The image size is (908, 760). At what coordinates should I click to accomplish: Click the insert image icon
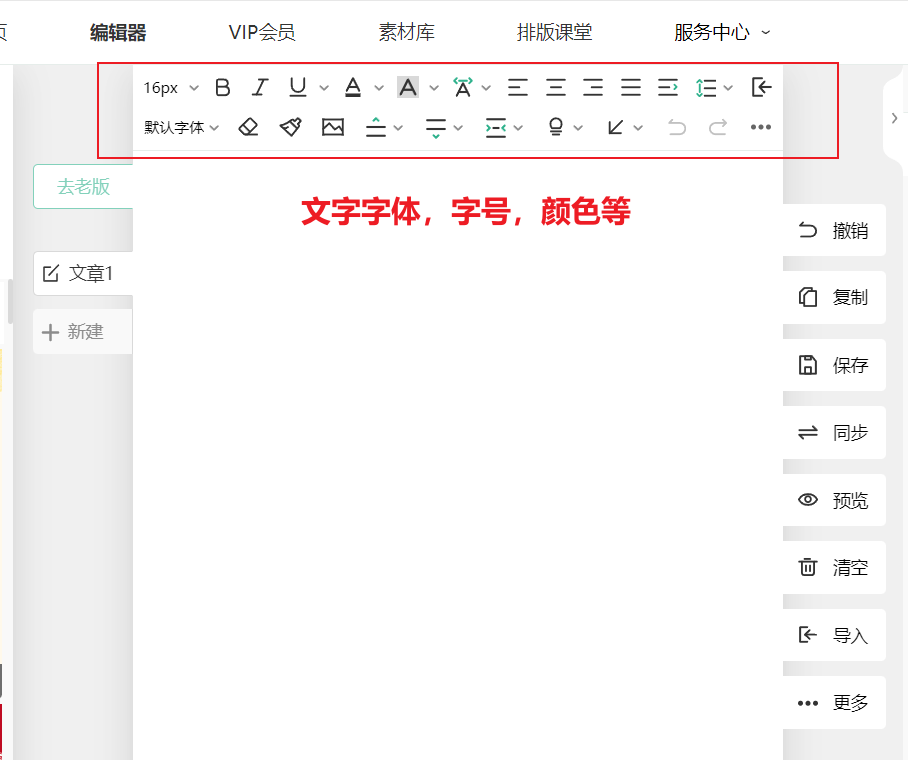pos(332,127)
